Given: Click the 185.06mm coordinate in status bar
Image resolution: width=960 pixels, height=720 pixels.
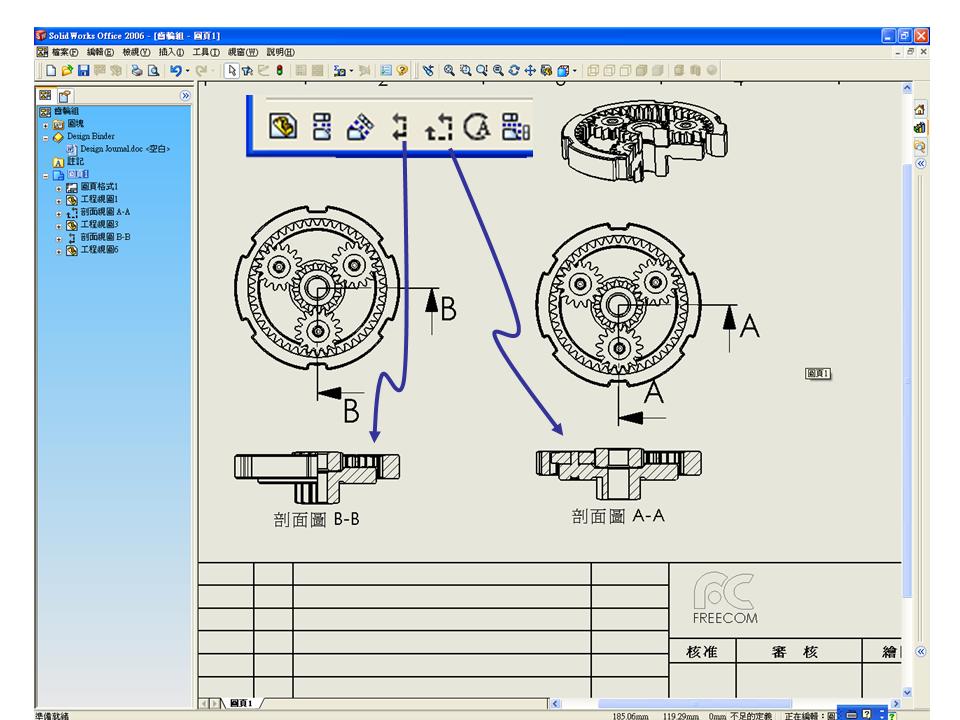Looking at the screenshot, I should 630,716.
